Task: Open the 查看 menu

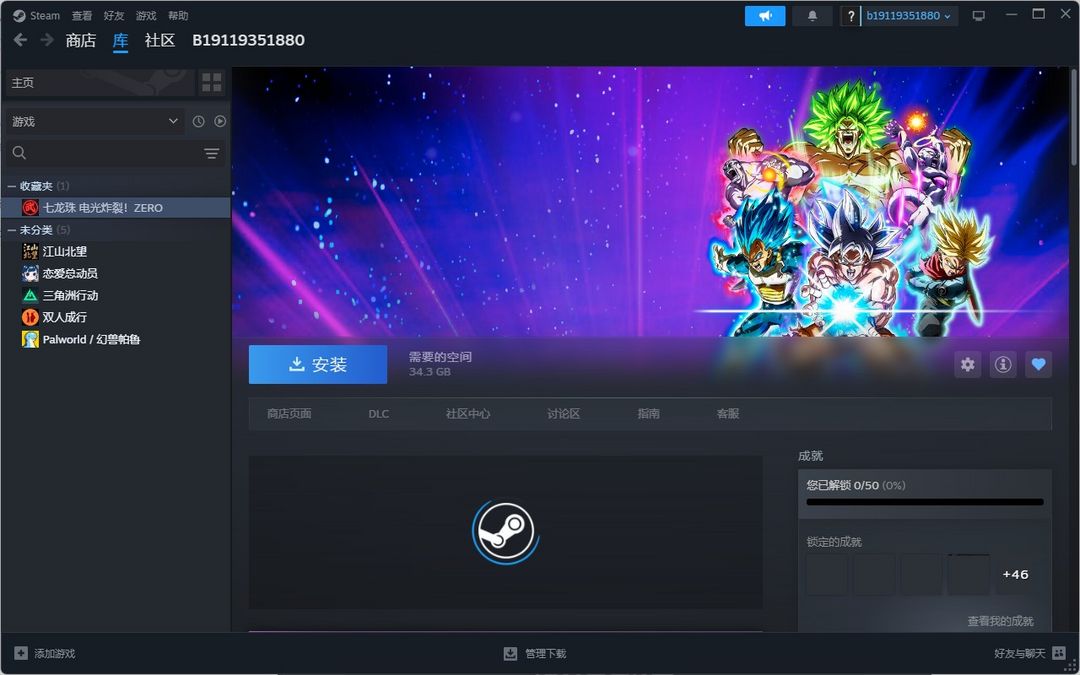Action: [x=82, y=15]
